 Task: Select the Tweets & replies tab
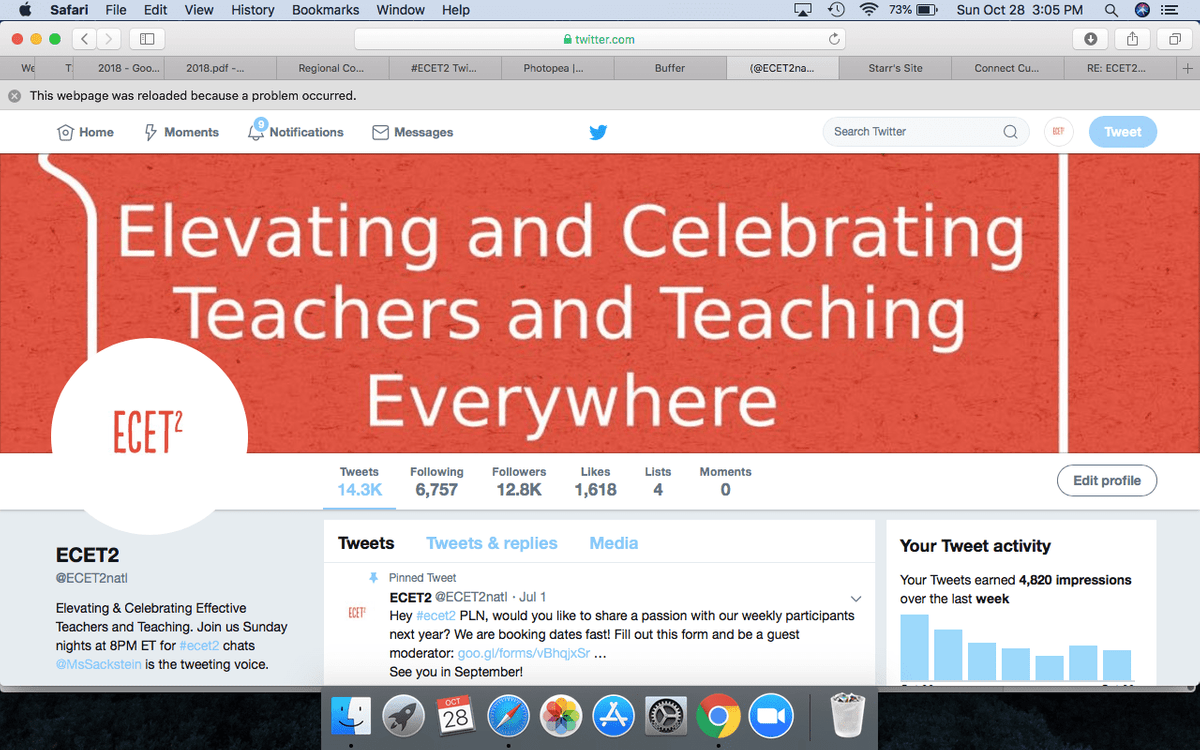click(x=491, y=543)
